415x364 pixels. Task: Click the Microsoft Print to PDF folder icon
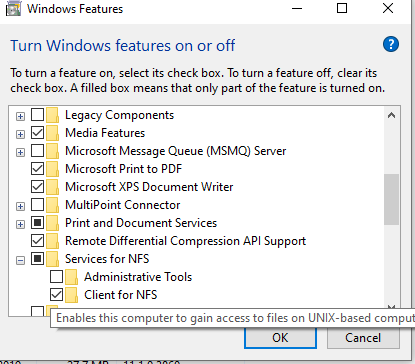point(52,169)
